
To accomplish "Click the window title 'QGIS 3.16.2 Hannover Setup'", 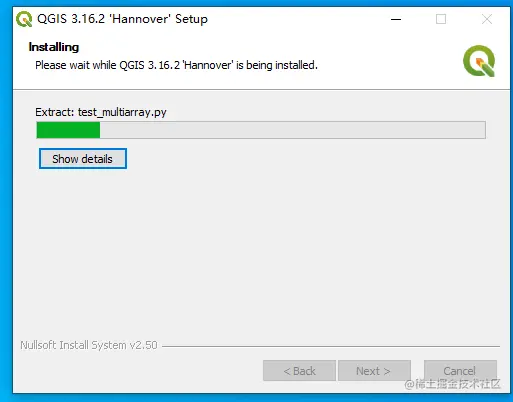I will (x=122, y=19).
